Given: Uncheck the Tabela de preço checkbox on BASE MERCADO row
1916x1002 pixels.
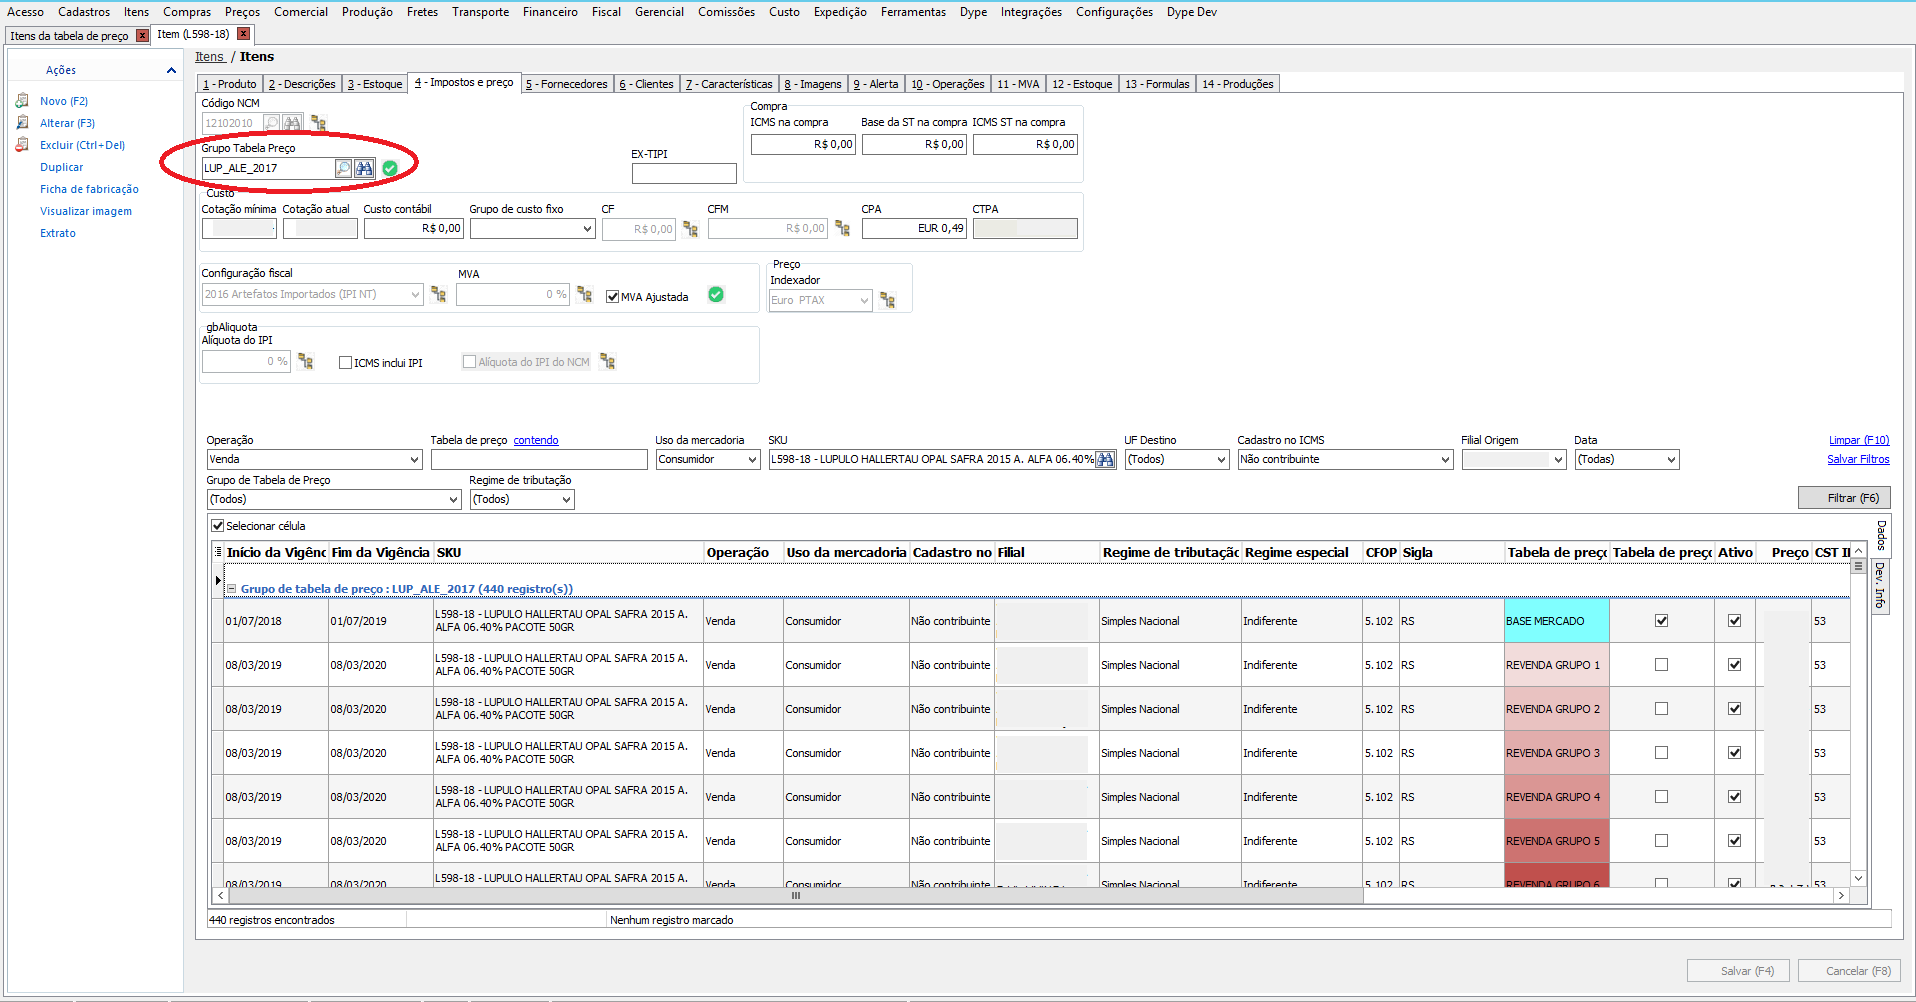Looking at the screenshot, I should point(1661,621).
